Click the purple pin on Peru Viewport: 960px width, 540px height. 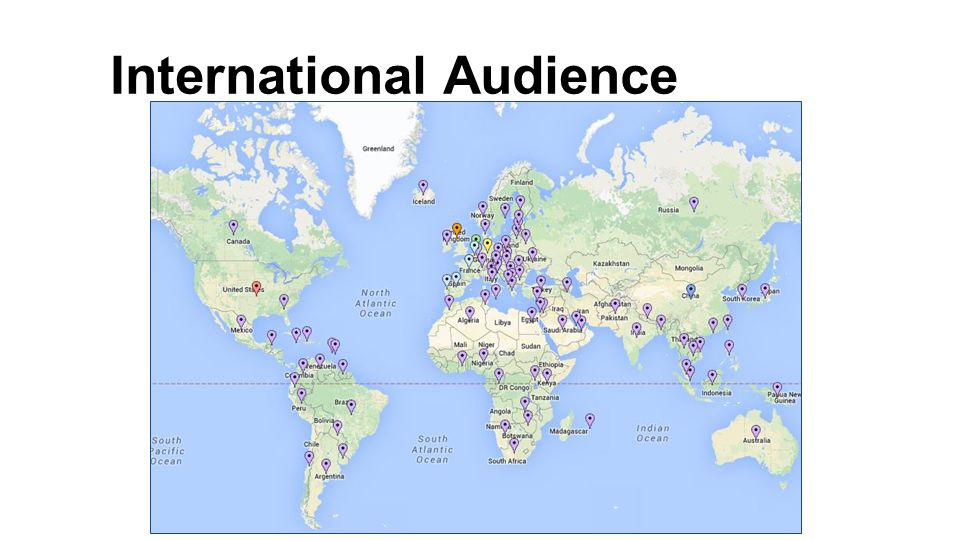click(301, 395)
